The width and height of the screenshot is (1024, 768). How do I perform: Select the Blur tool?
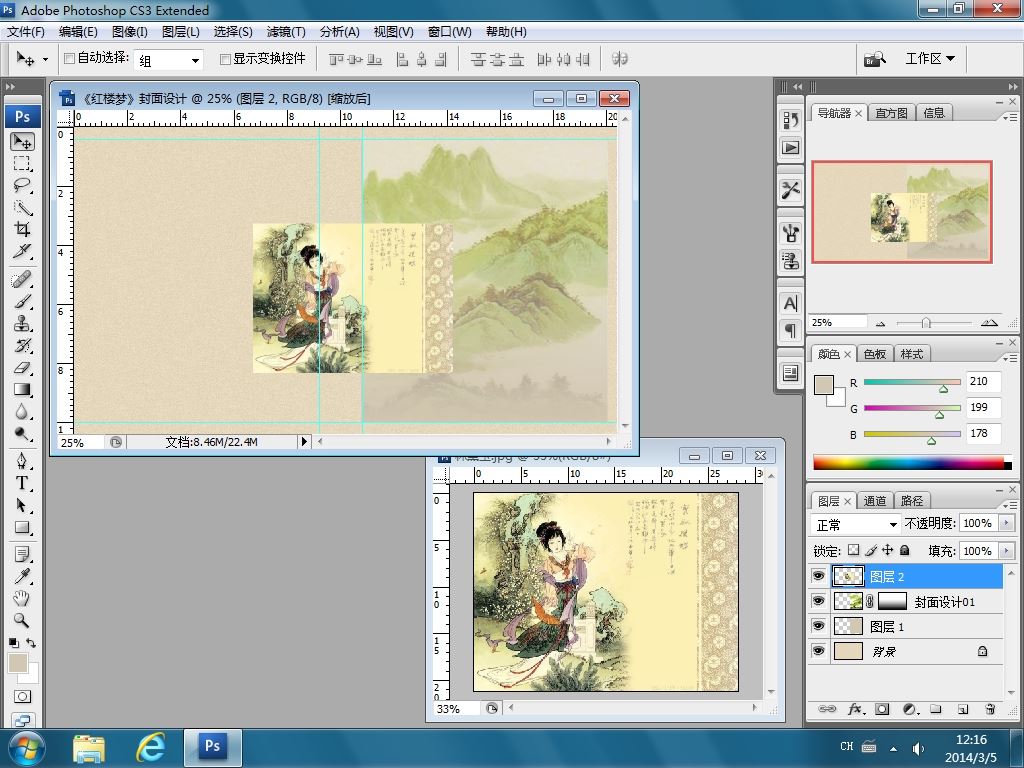(22, 411)
